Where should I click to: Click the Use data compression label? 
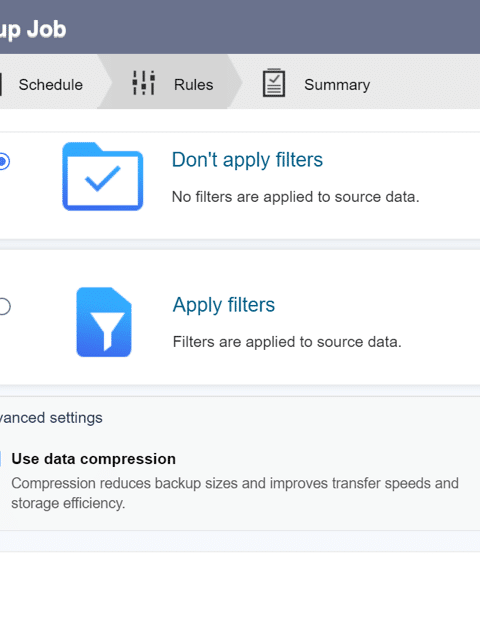(x=93, y=459)
